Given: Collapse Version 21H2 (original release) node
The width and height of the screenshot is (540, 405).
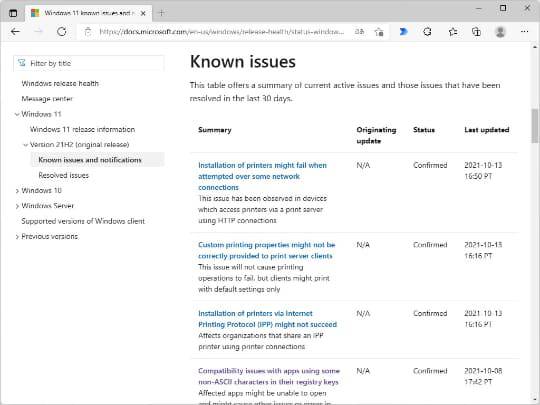Looking at the screenshot, I should [x=25, y=145].
